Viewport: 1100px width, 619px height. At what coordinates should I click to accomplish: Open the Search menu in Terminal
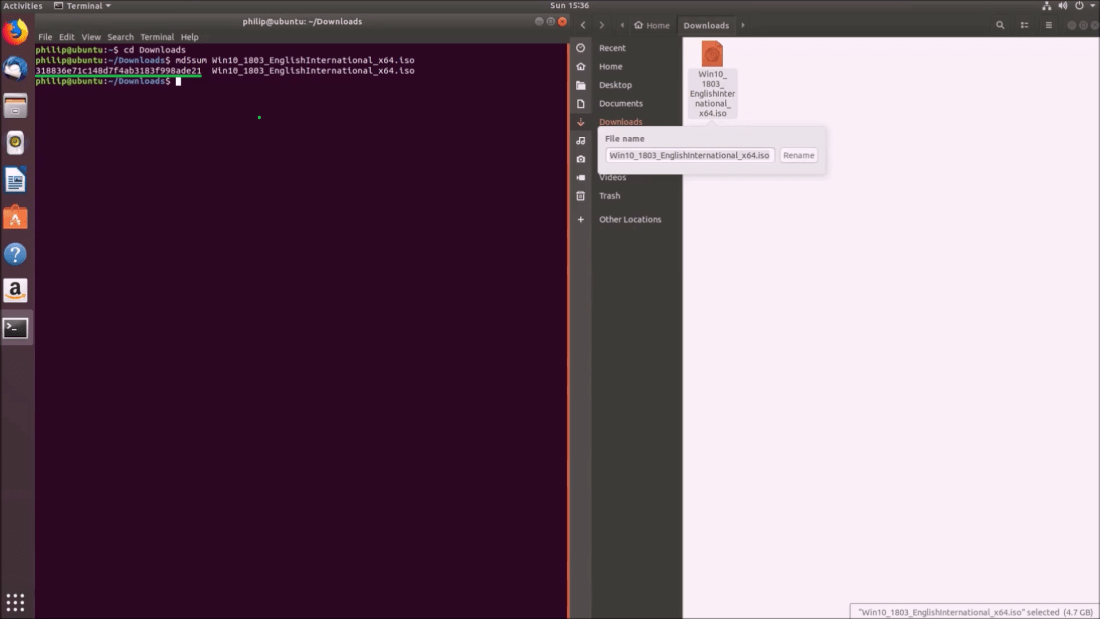(x=120, y=37)
